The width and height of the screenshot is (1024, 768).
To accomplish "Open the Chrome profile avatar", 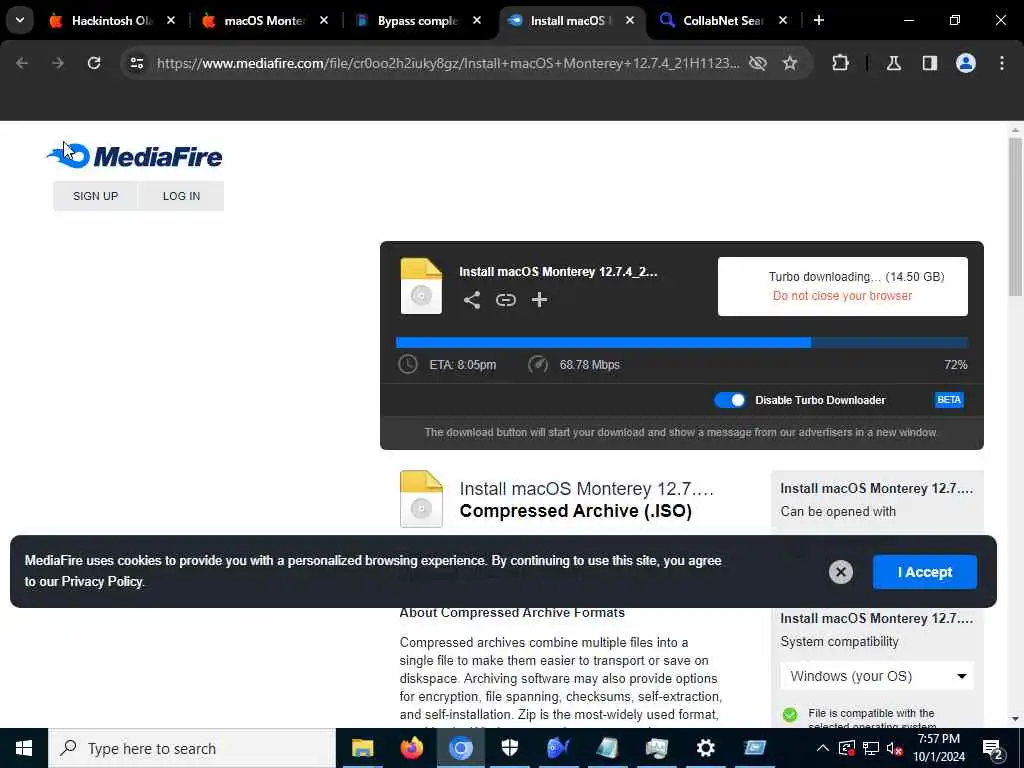I will point(966,63).
